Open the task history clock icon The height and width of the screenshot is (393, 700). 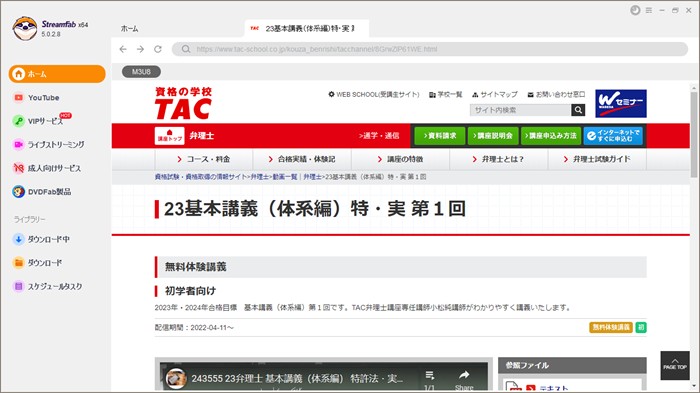pos(635,10)
